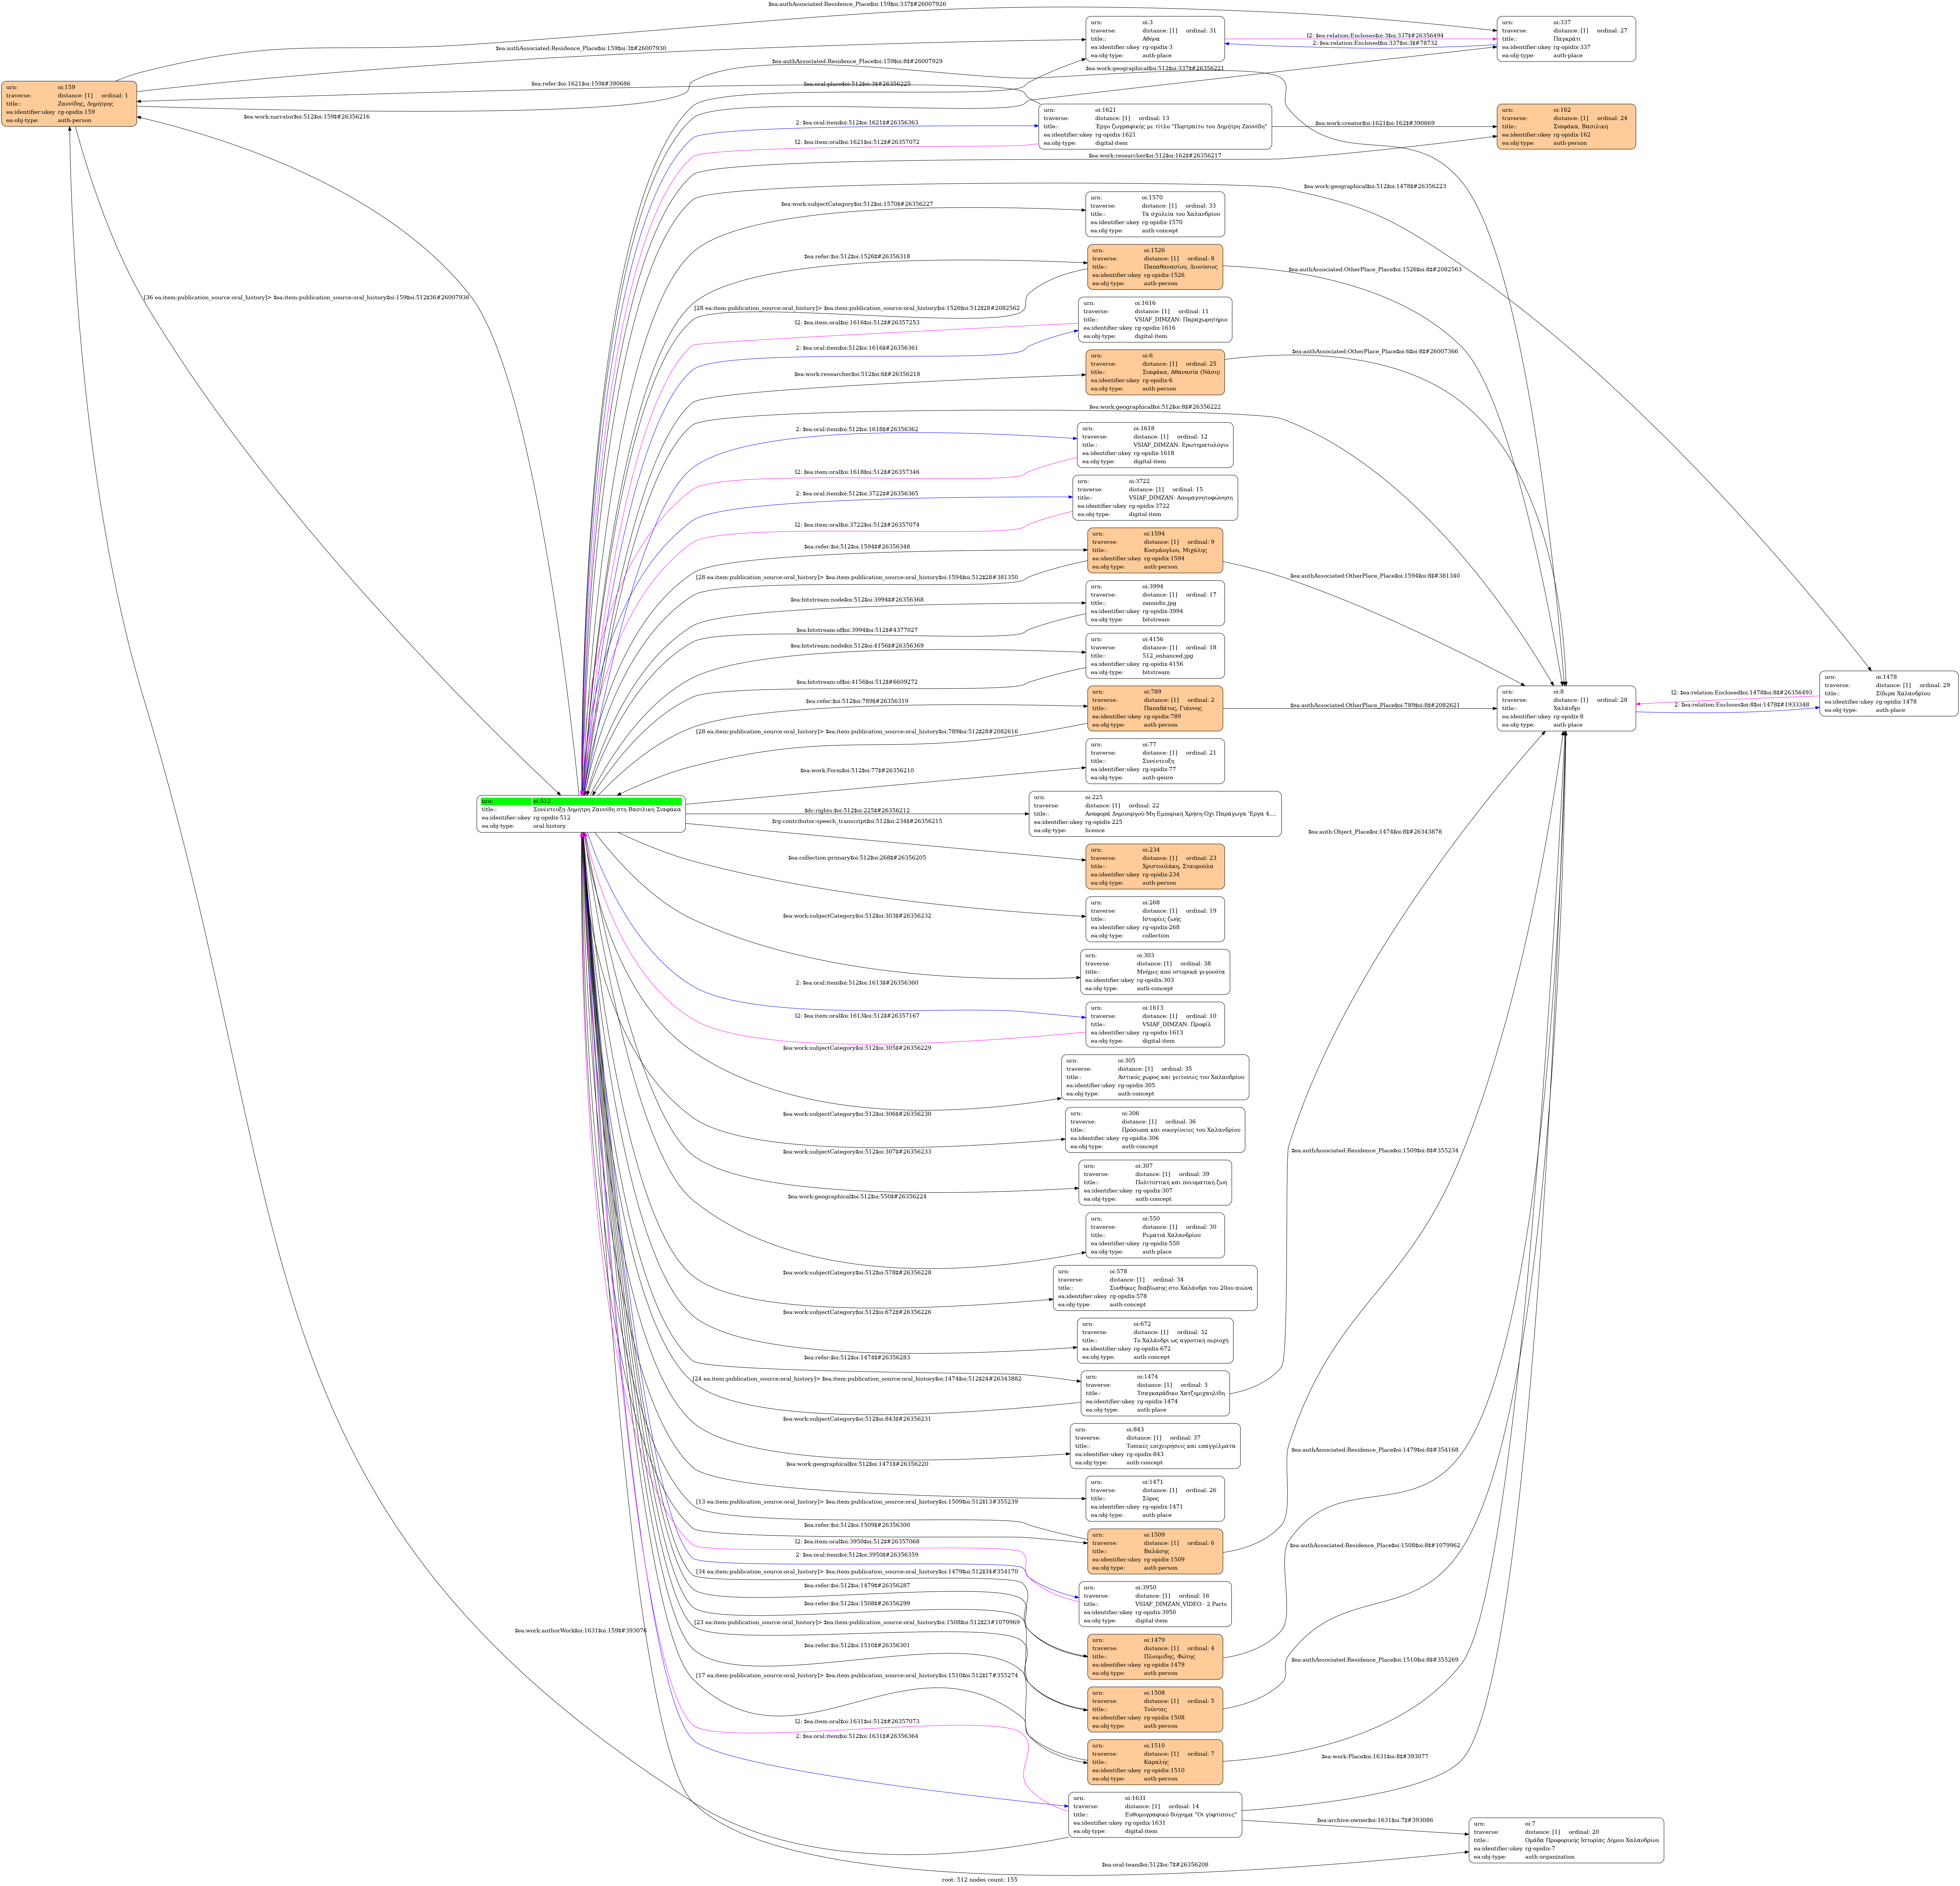Click the green root node oi:512
This screenshot has width=1960, height=1886.
pyautogui.click(x=581, y=813)
